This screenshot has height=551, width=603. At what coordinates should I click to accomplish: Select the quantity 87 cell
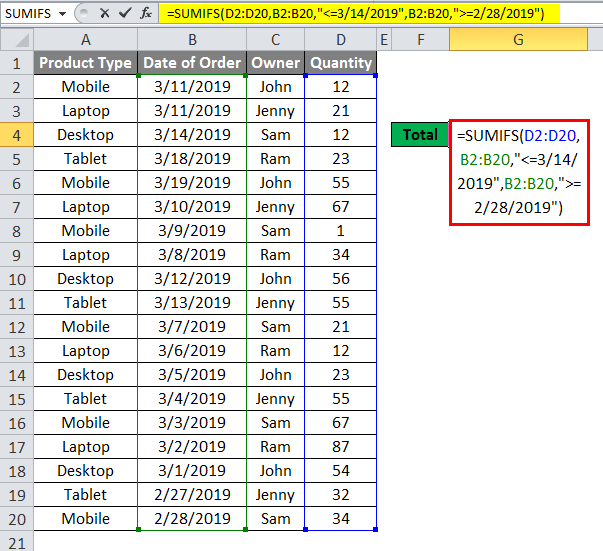click(341, 447)
